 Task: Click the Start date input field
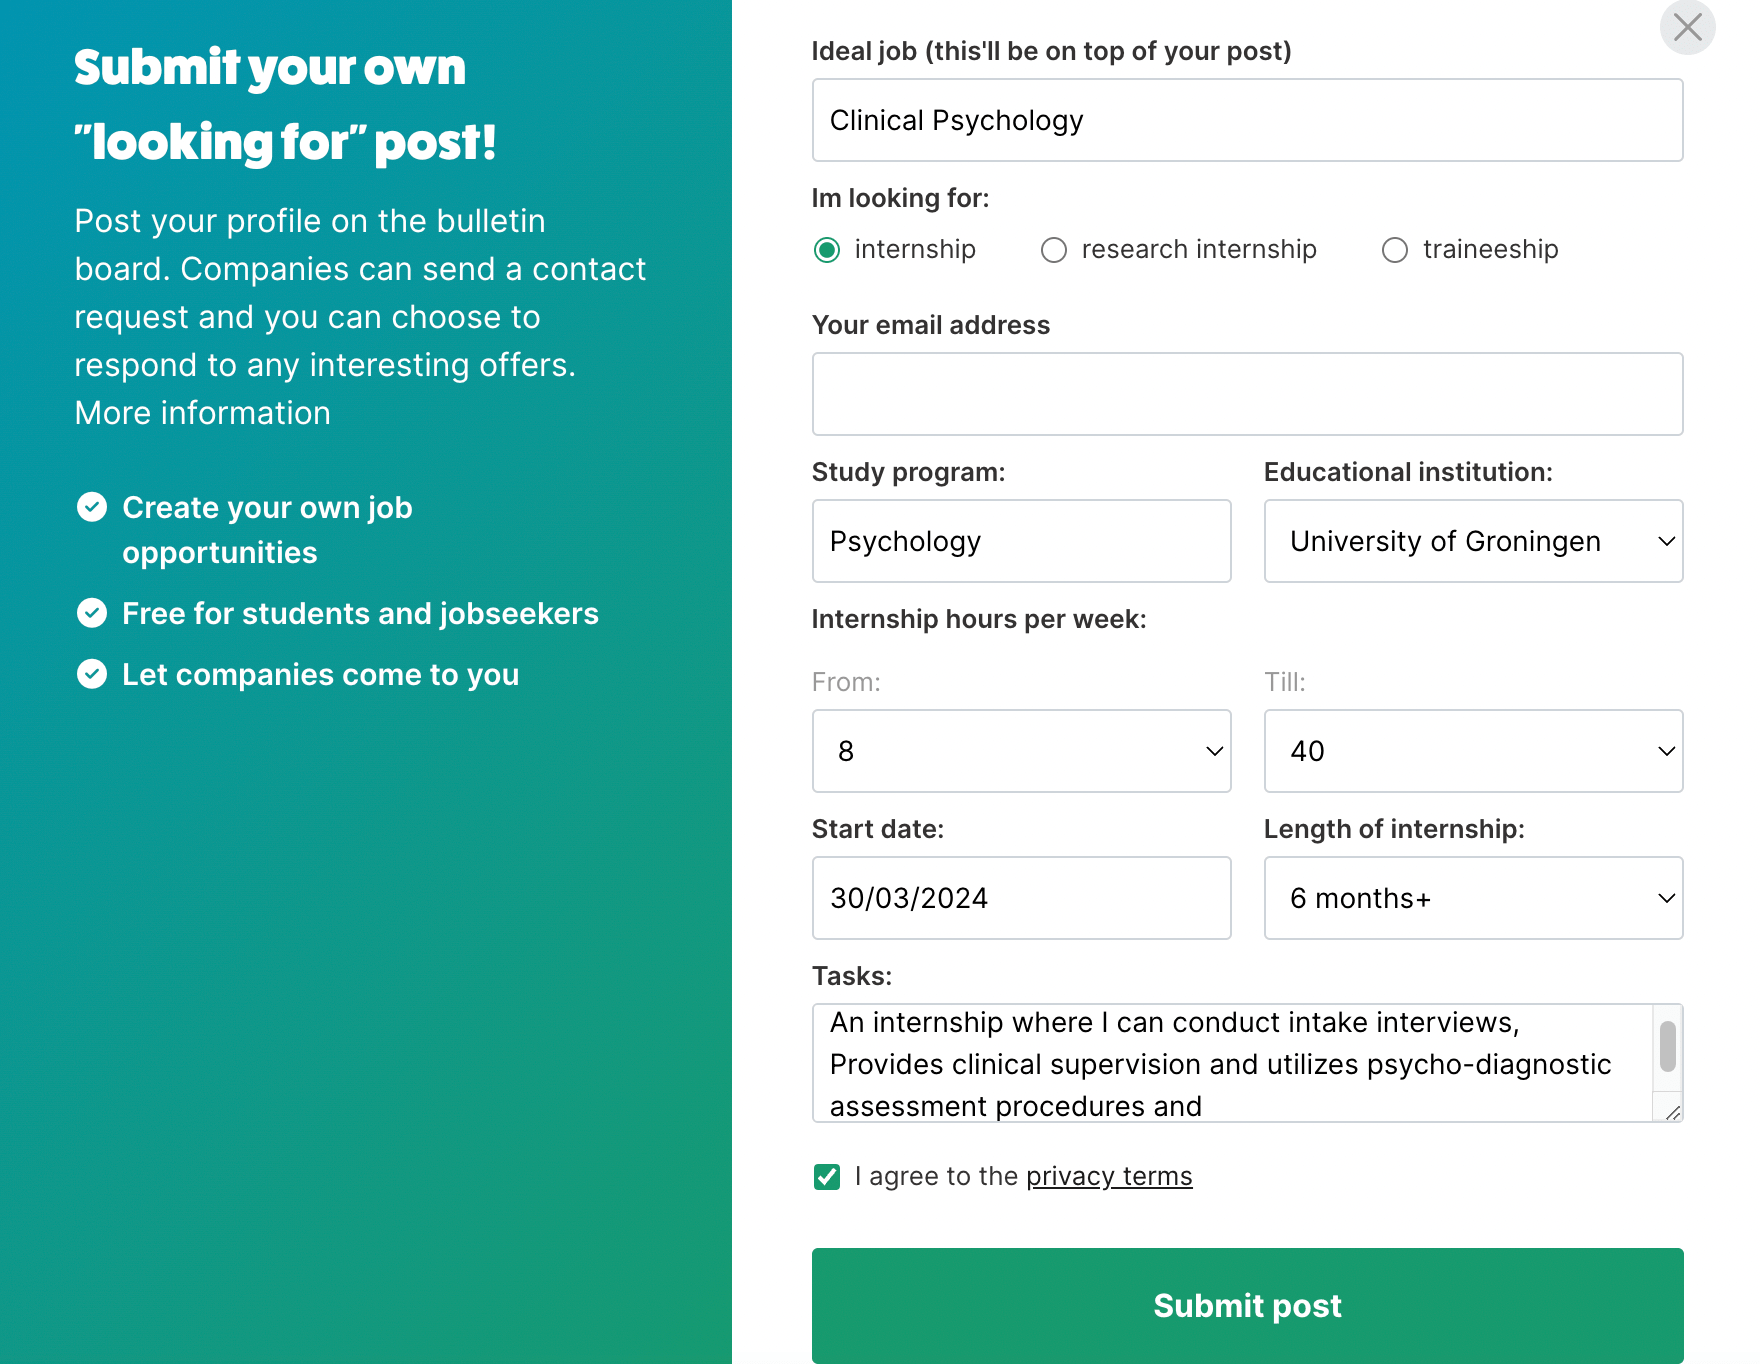pyautogui.click(x=1021, y=898)
